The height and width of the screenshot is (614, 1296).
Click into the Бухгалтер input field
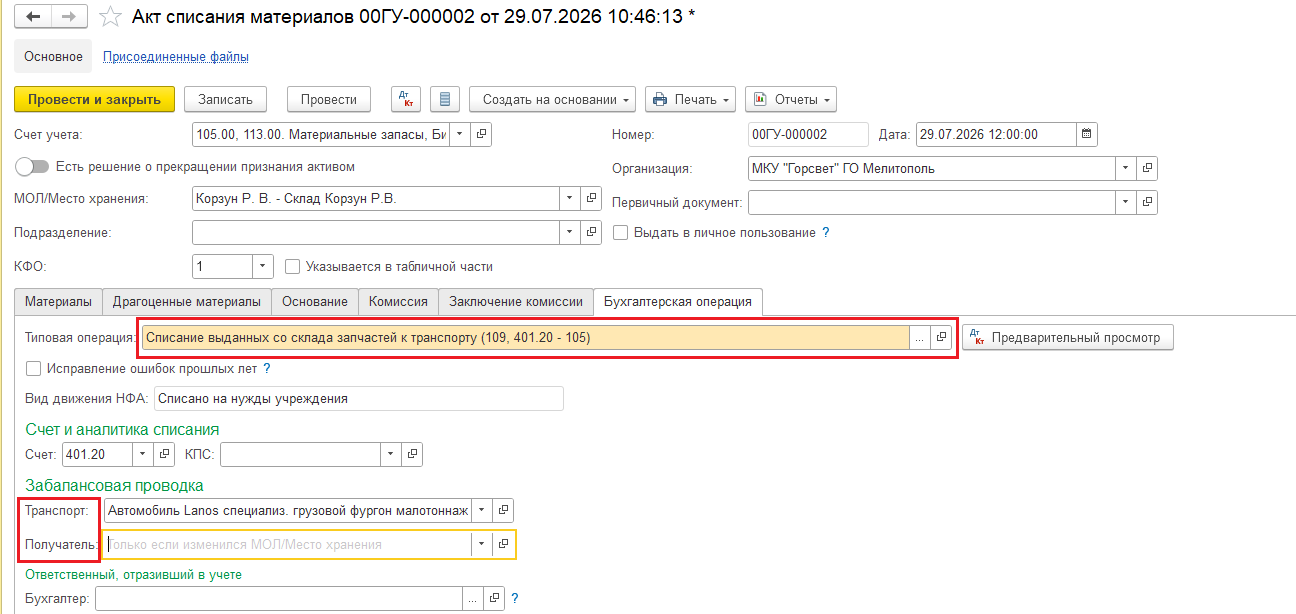(x=278, y=598)
